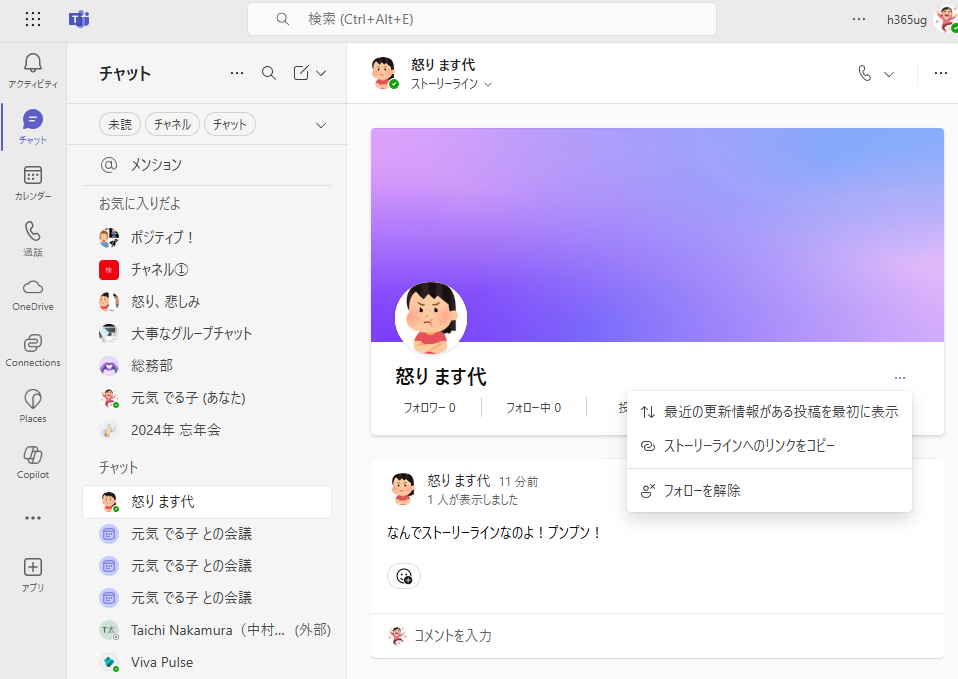This screenshot has width=958, height=679.
Task: Open the 怒り、悲しみ chat
Action: pyautogui.click(x=207, y=301)
